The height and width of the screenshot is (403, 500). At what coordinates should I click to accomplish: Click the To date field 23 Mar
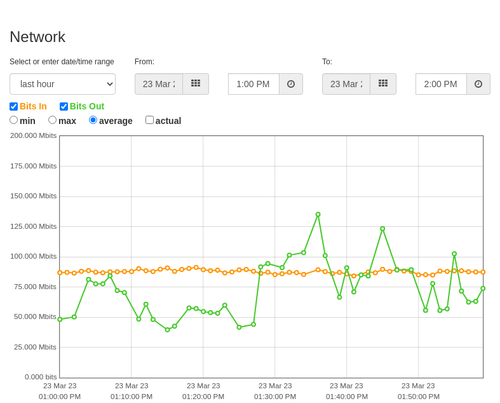(x=346, y=84)
